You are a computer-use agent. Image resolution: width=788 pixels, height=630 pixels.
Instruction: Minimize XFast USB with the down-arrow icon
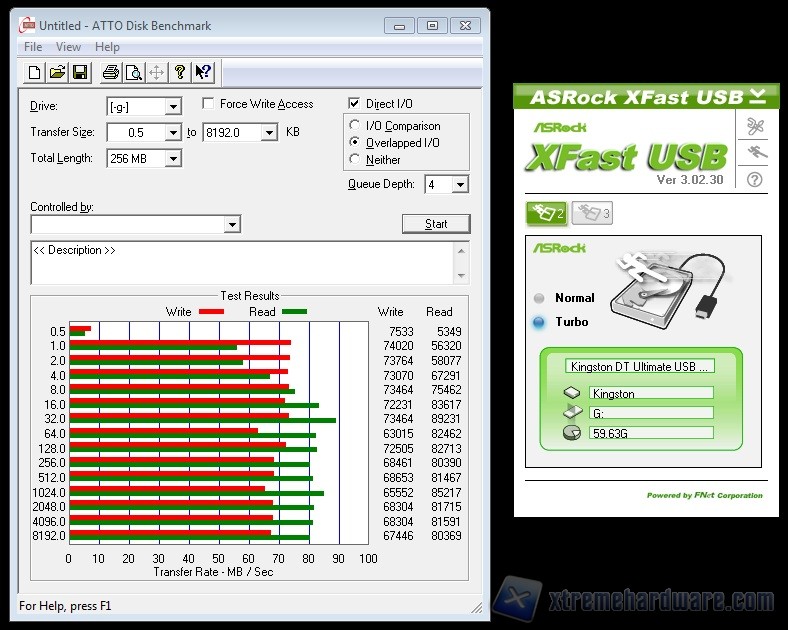[x=759, y=96]
